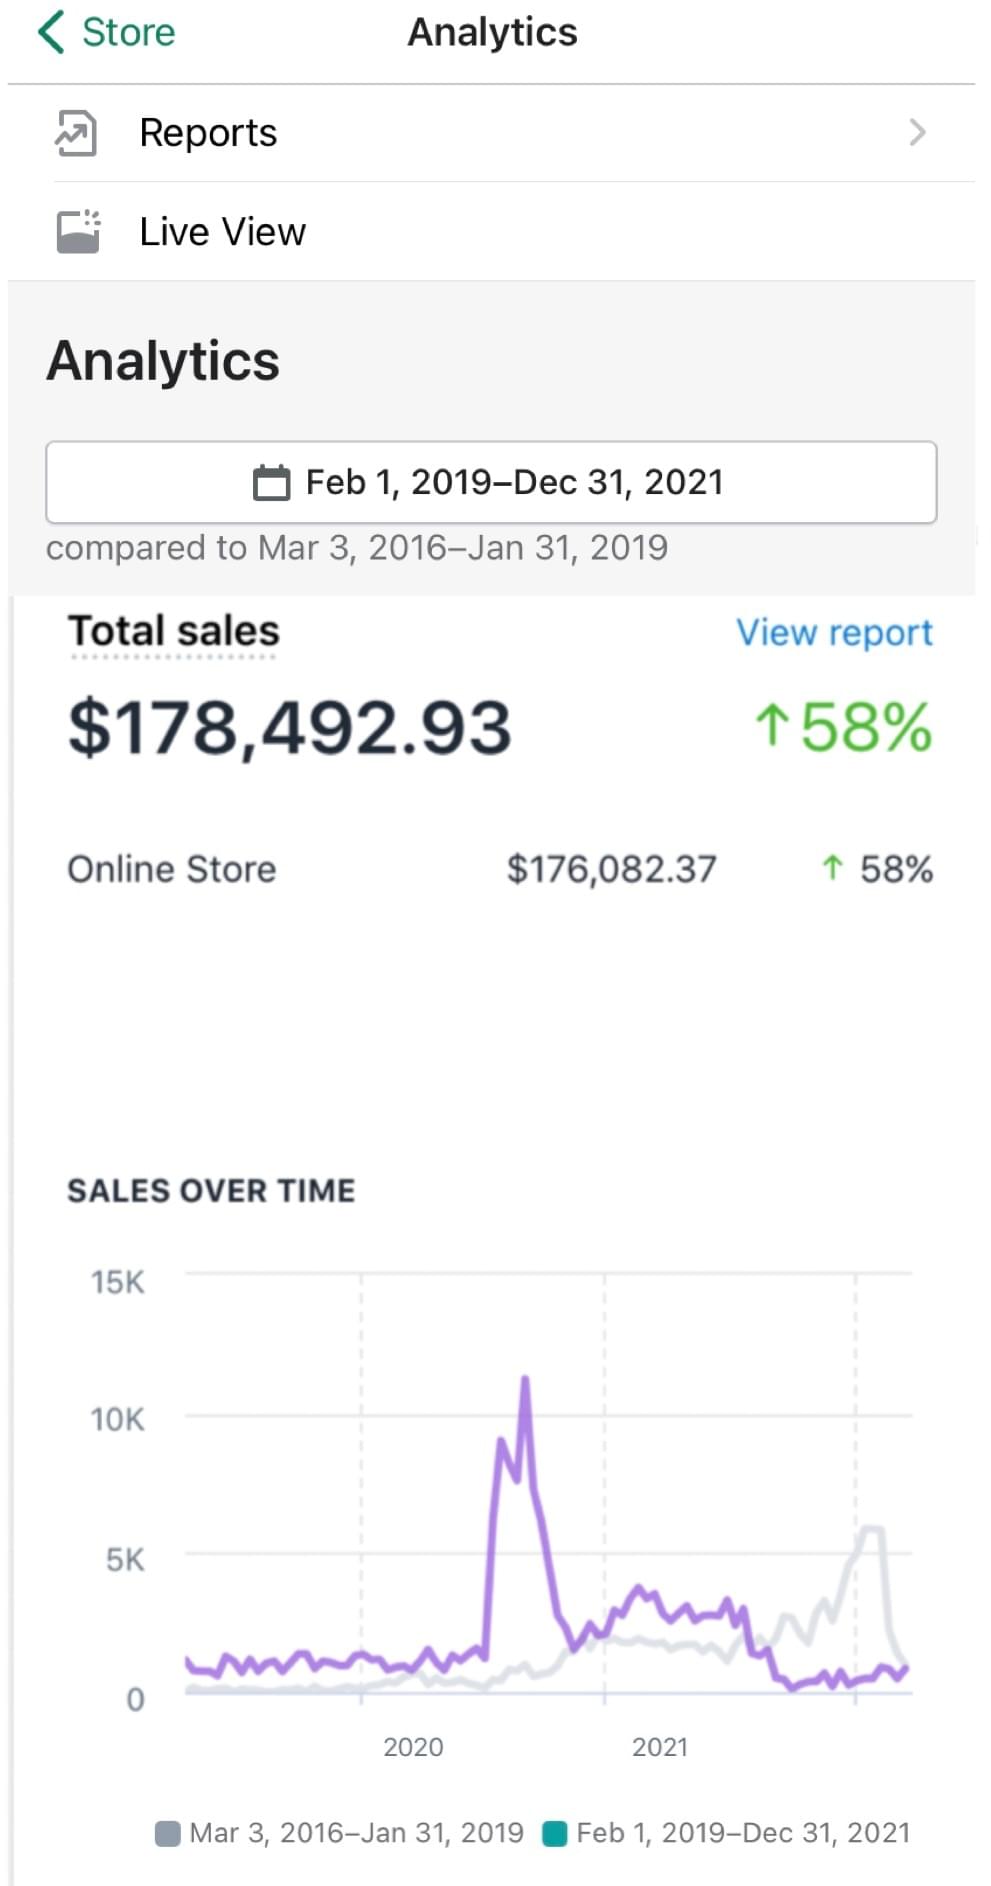
Task: Tap the back chevron icon
Action: (x=51, y=32)
